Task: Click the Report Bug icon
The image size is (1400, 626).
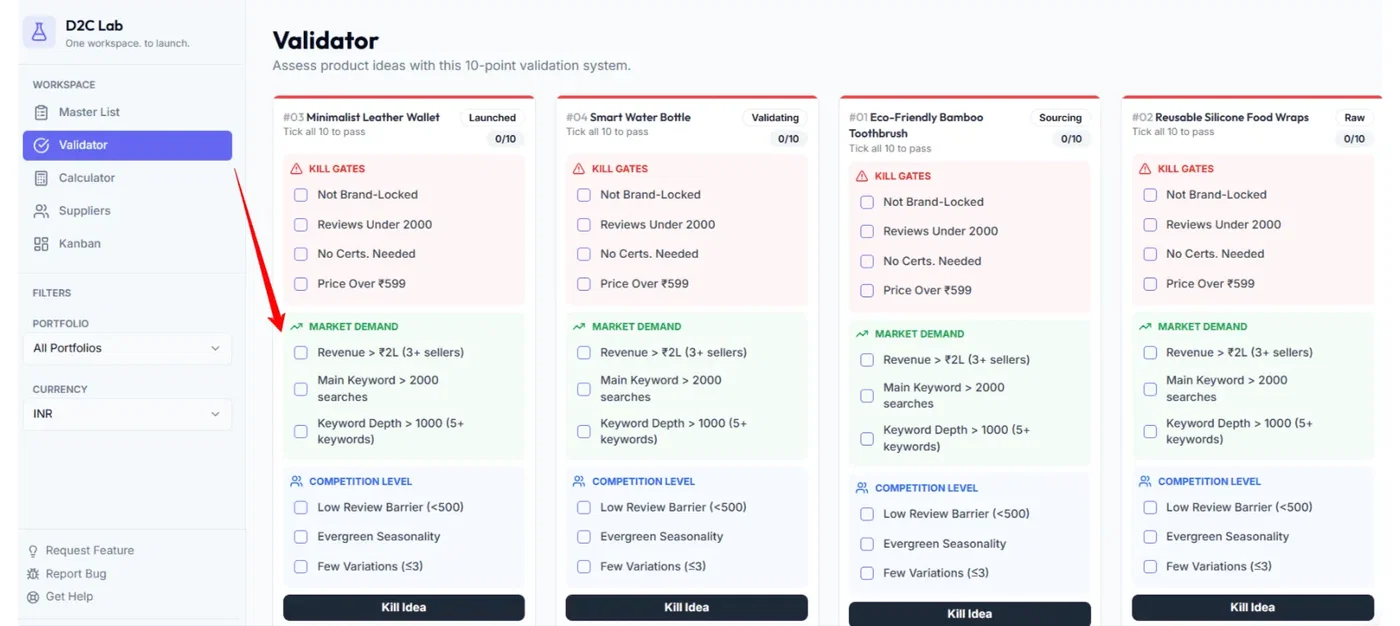Action: click(33, 574)
